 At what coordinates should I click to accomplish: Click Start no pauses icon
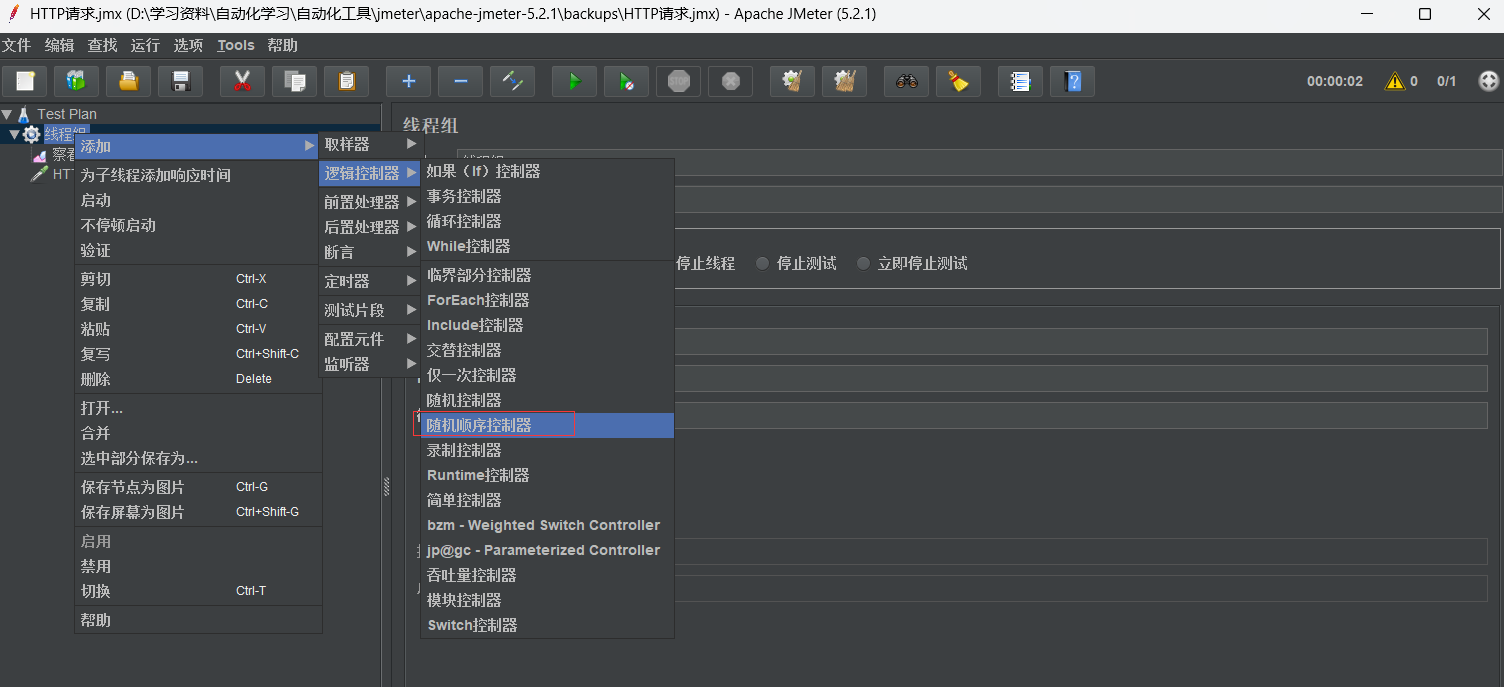[x=626, y=81]
